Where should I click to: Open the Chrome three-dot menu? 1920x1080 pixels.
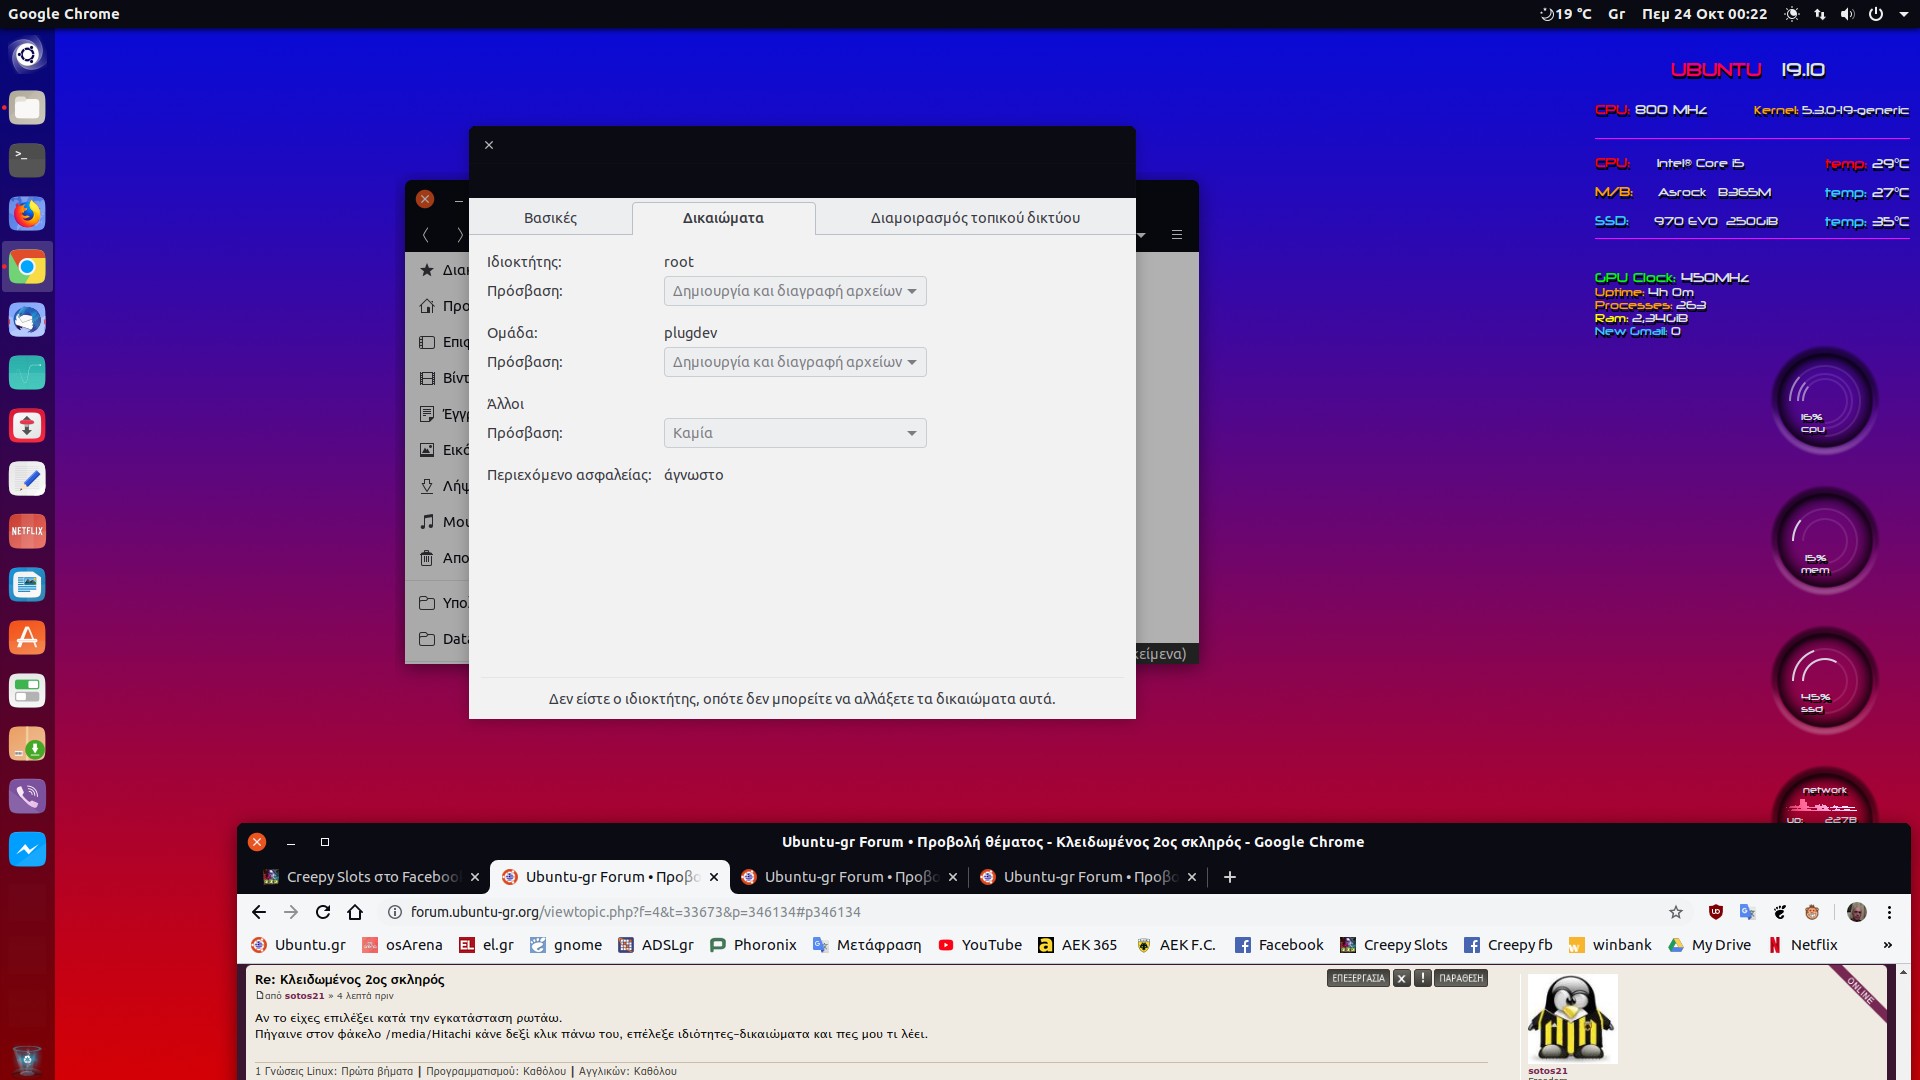[1889, 912]
